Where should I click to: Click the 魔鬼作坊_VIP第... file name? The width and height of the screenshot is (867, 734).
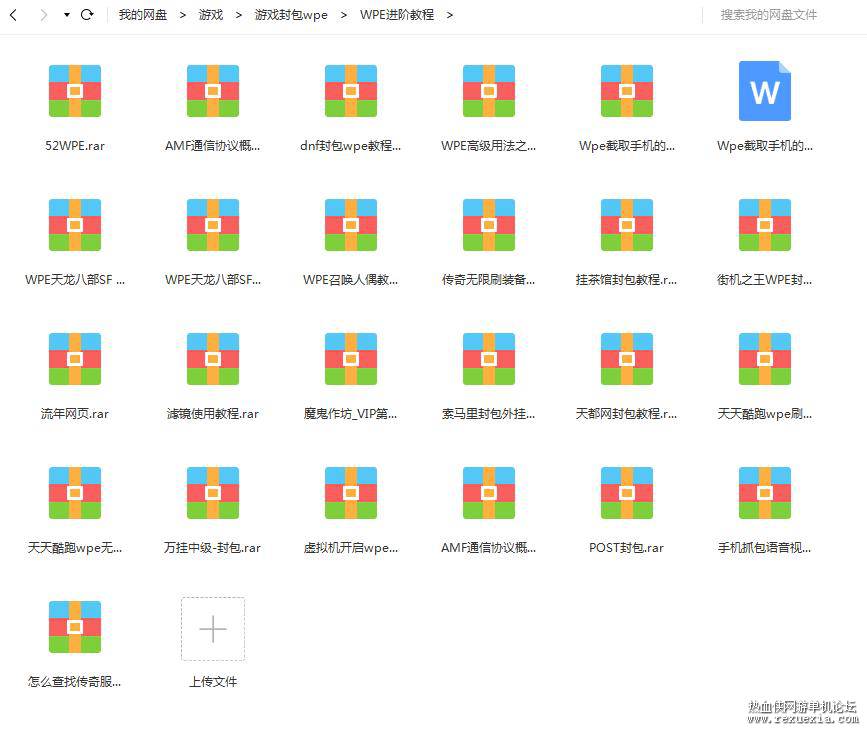pyautogui.click(x=351, y=414)
